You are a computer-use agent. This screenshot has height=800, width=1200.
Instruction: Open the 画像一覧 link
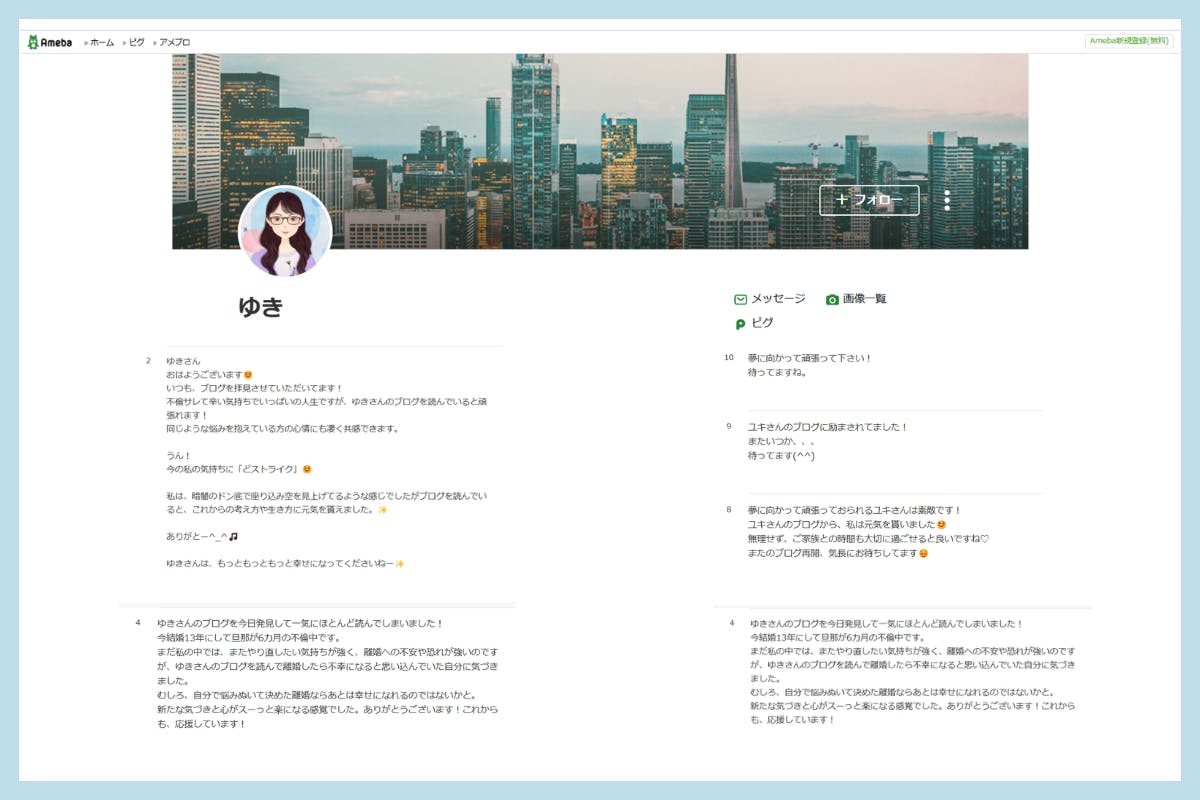tap(864, 299)
